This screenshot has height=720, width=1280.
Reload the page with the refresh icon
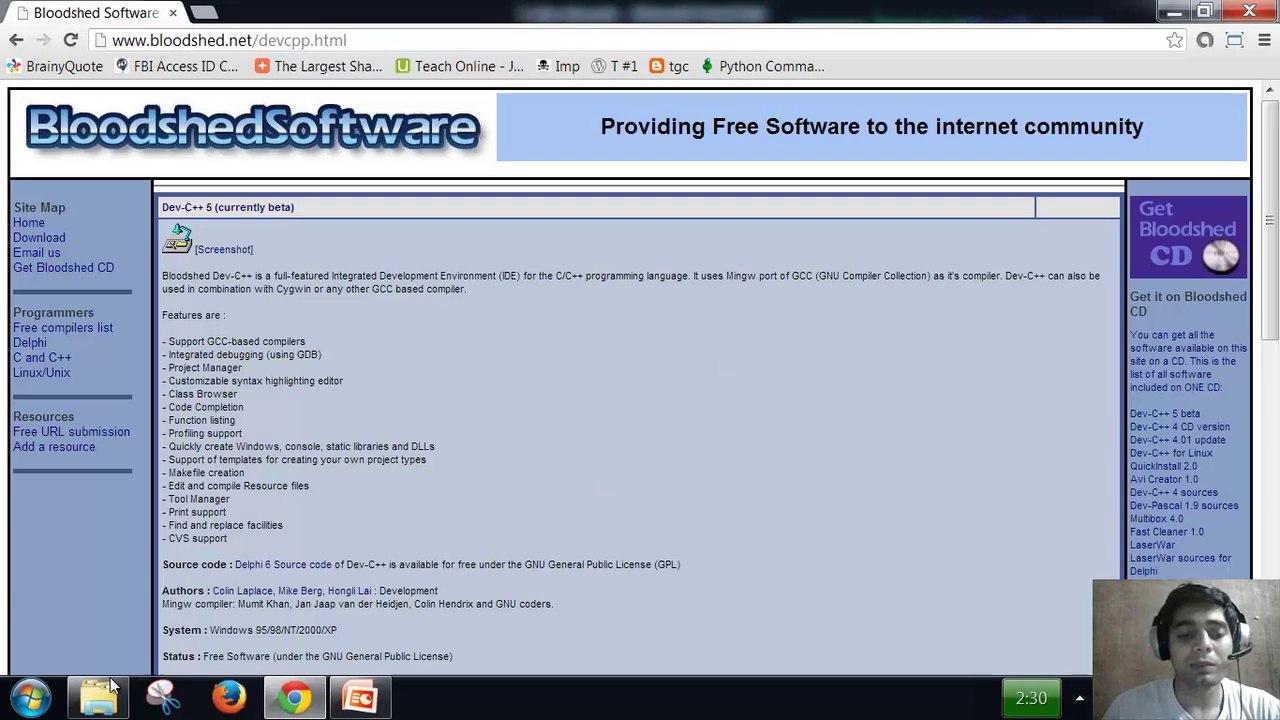click(70, 40)
